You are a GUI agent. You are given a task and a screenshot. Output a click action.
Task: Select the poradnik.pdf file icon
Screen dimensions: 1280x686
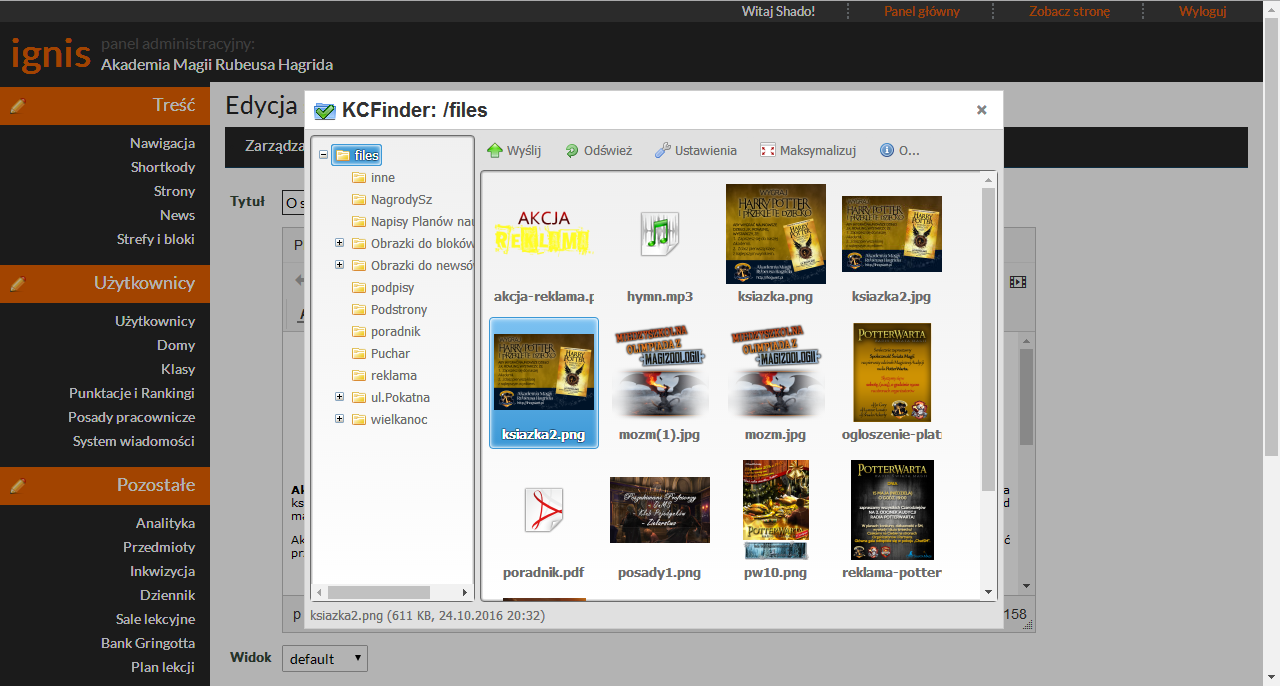(544, 510)
